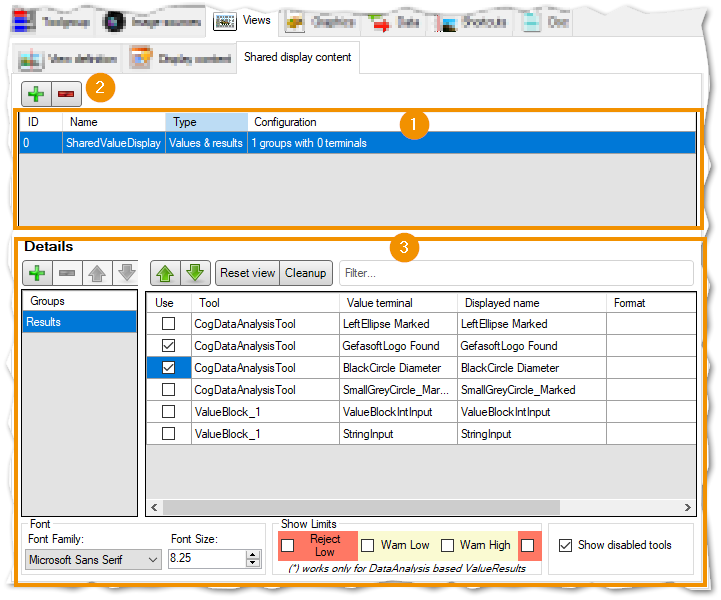Viewport: 721px width, 600px height.
Task: Enable the LeftEllipse Marked terminal checkbox
Action: 168,324
